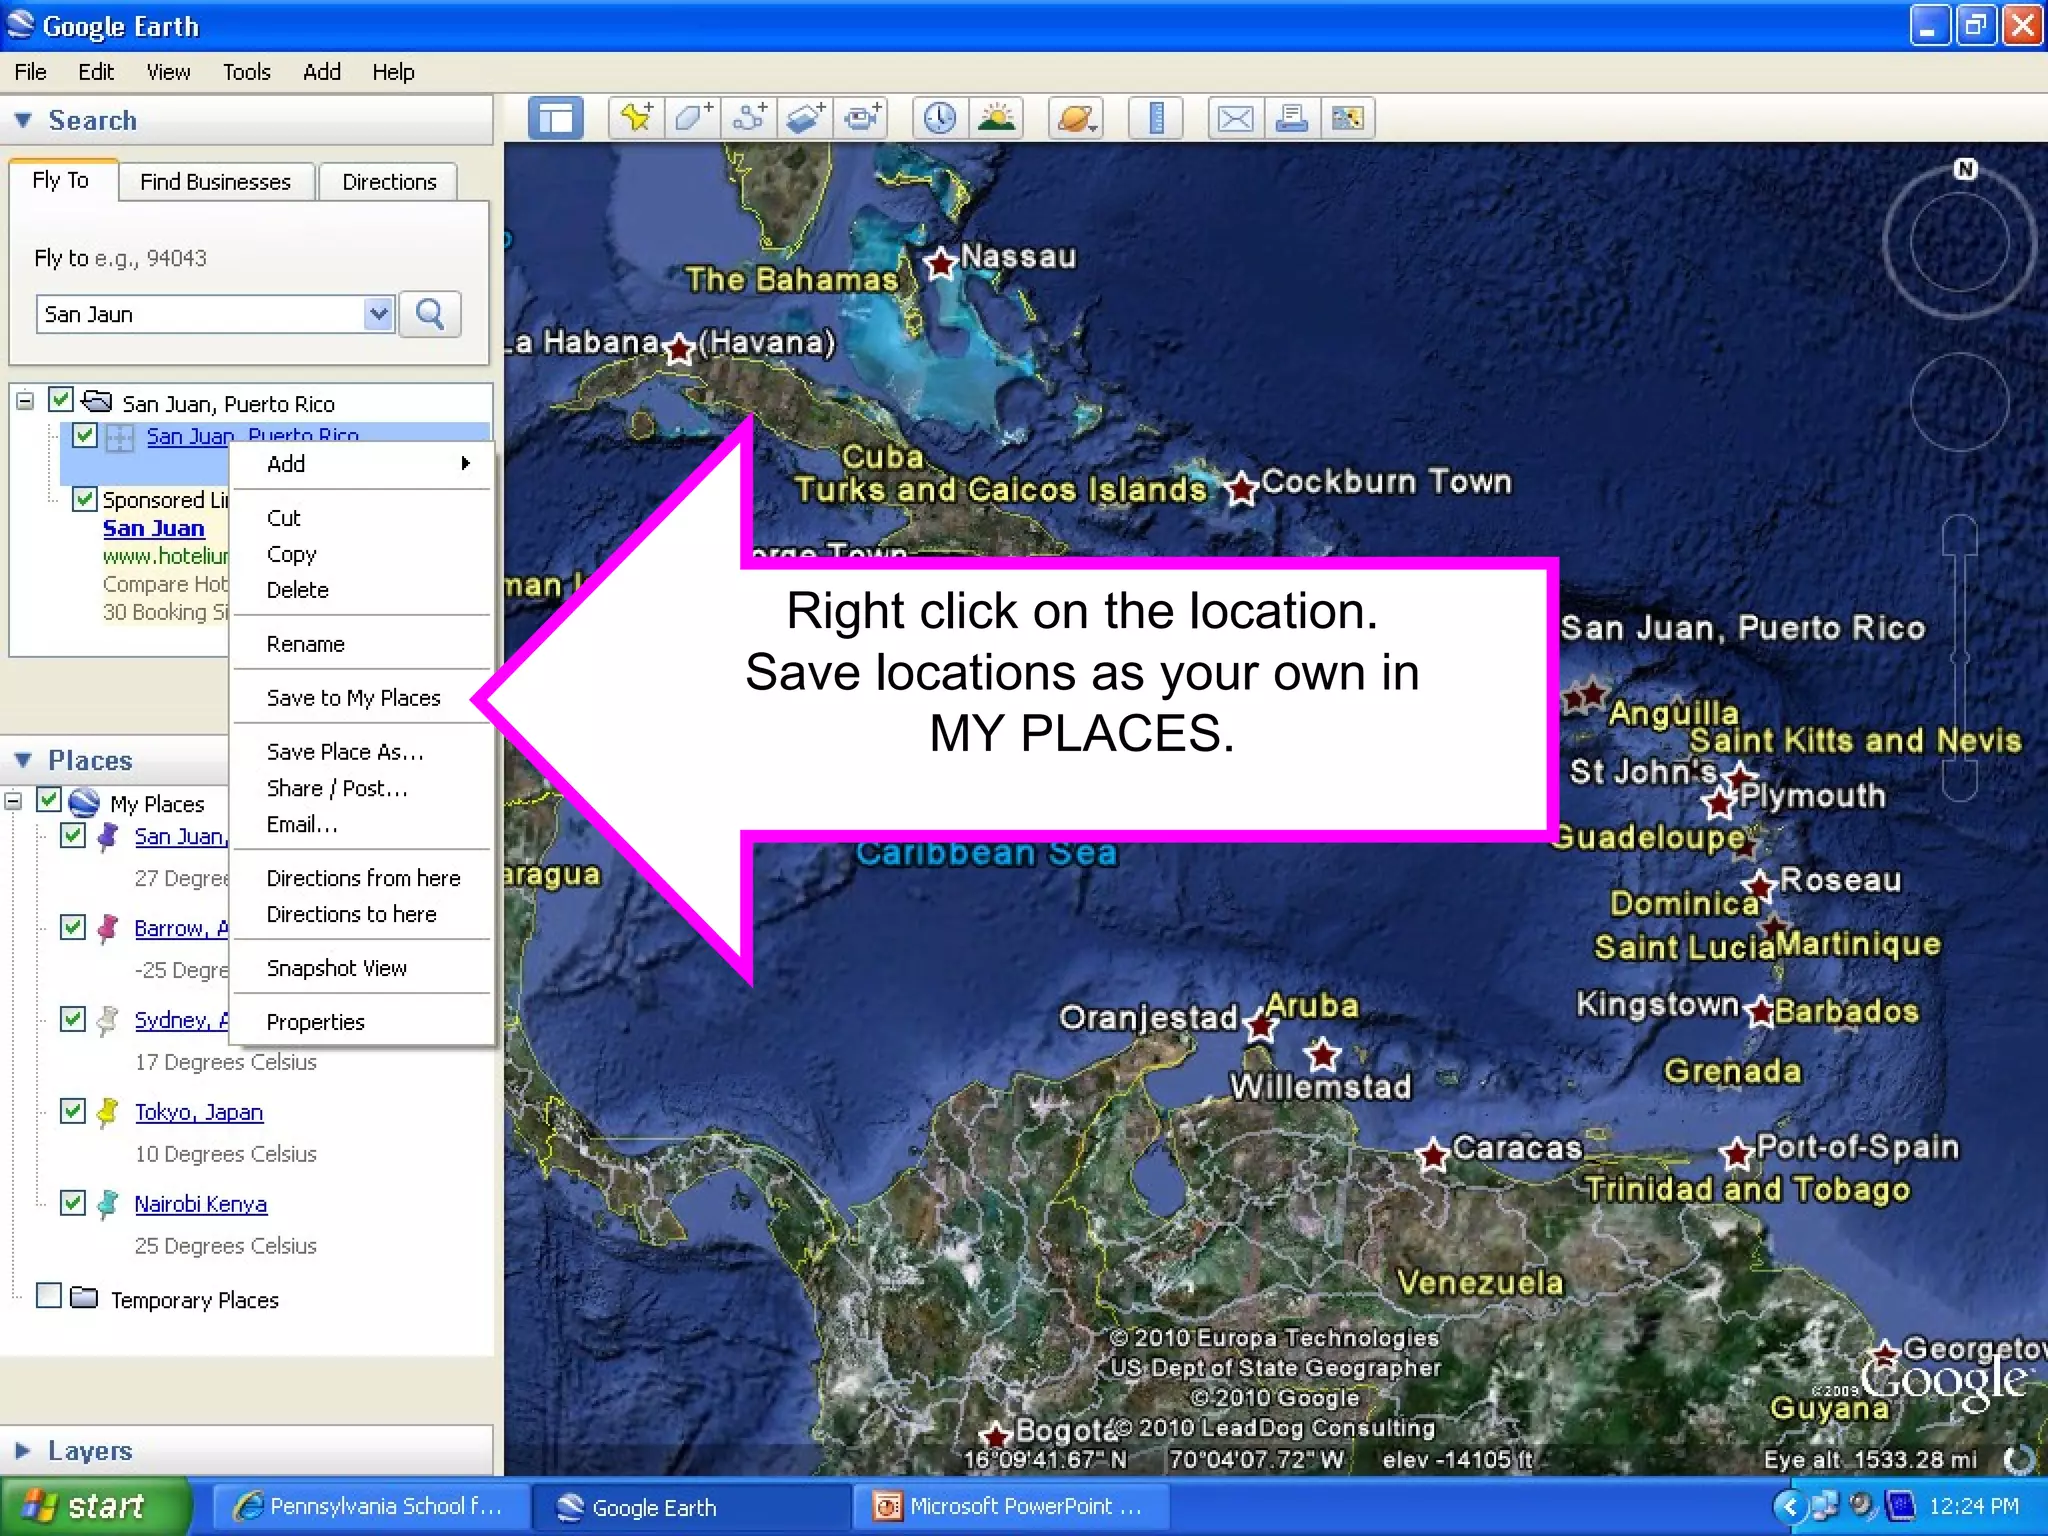Click the look-around compass ring
2048x1536 pixels.
pos(1960,240)
